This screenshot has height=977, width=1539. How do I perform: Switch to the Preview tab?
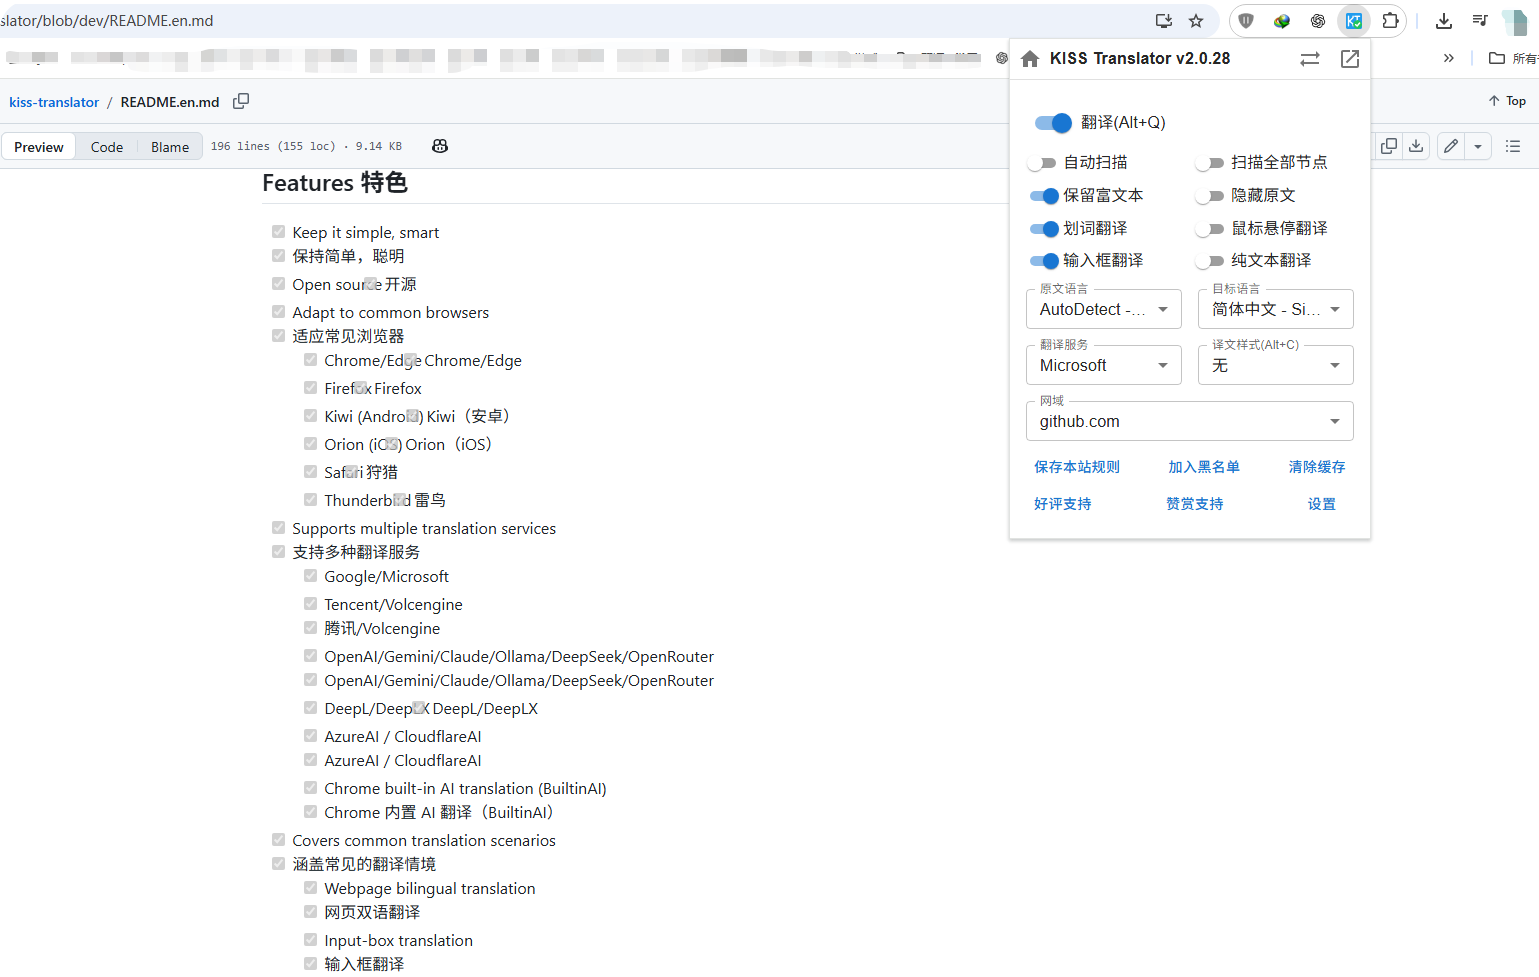tap(39, 147)
